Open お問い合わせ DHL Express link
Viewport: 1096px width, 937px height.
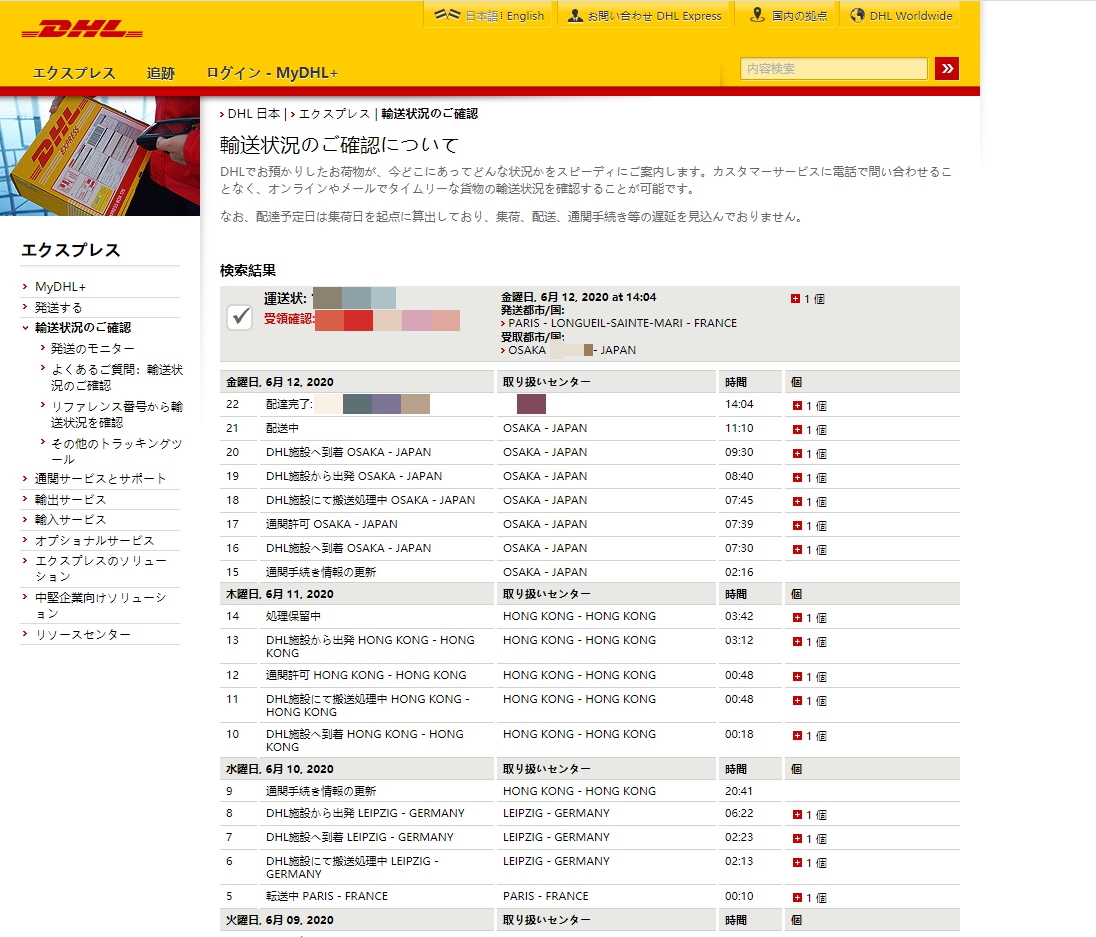click(654, 15)
